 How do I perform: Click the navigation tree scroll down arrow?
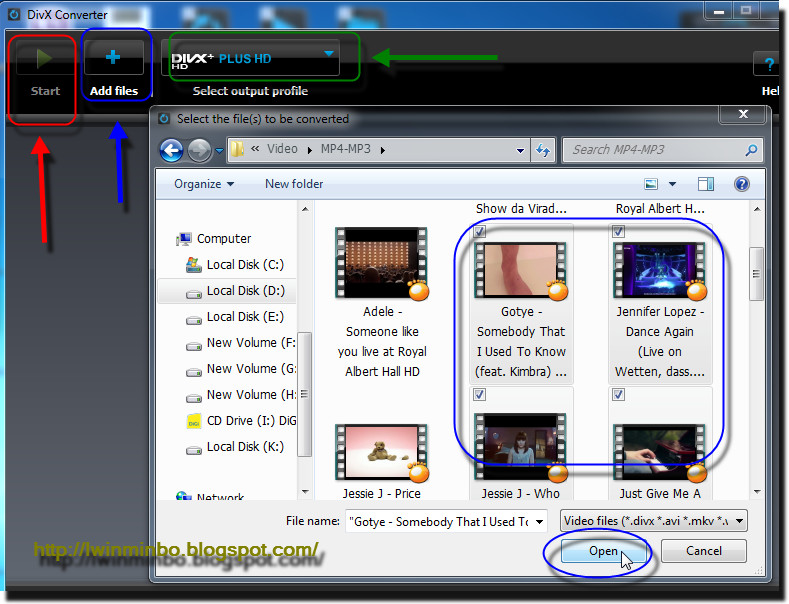(305, 492)
